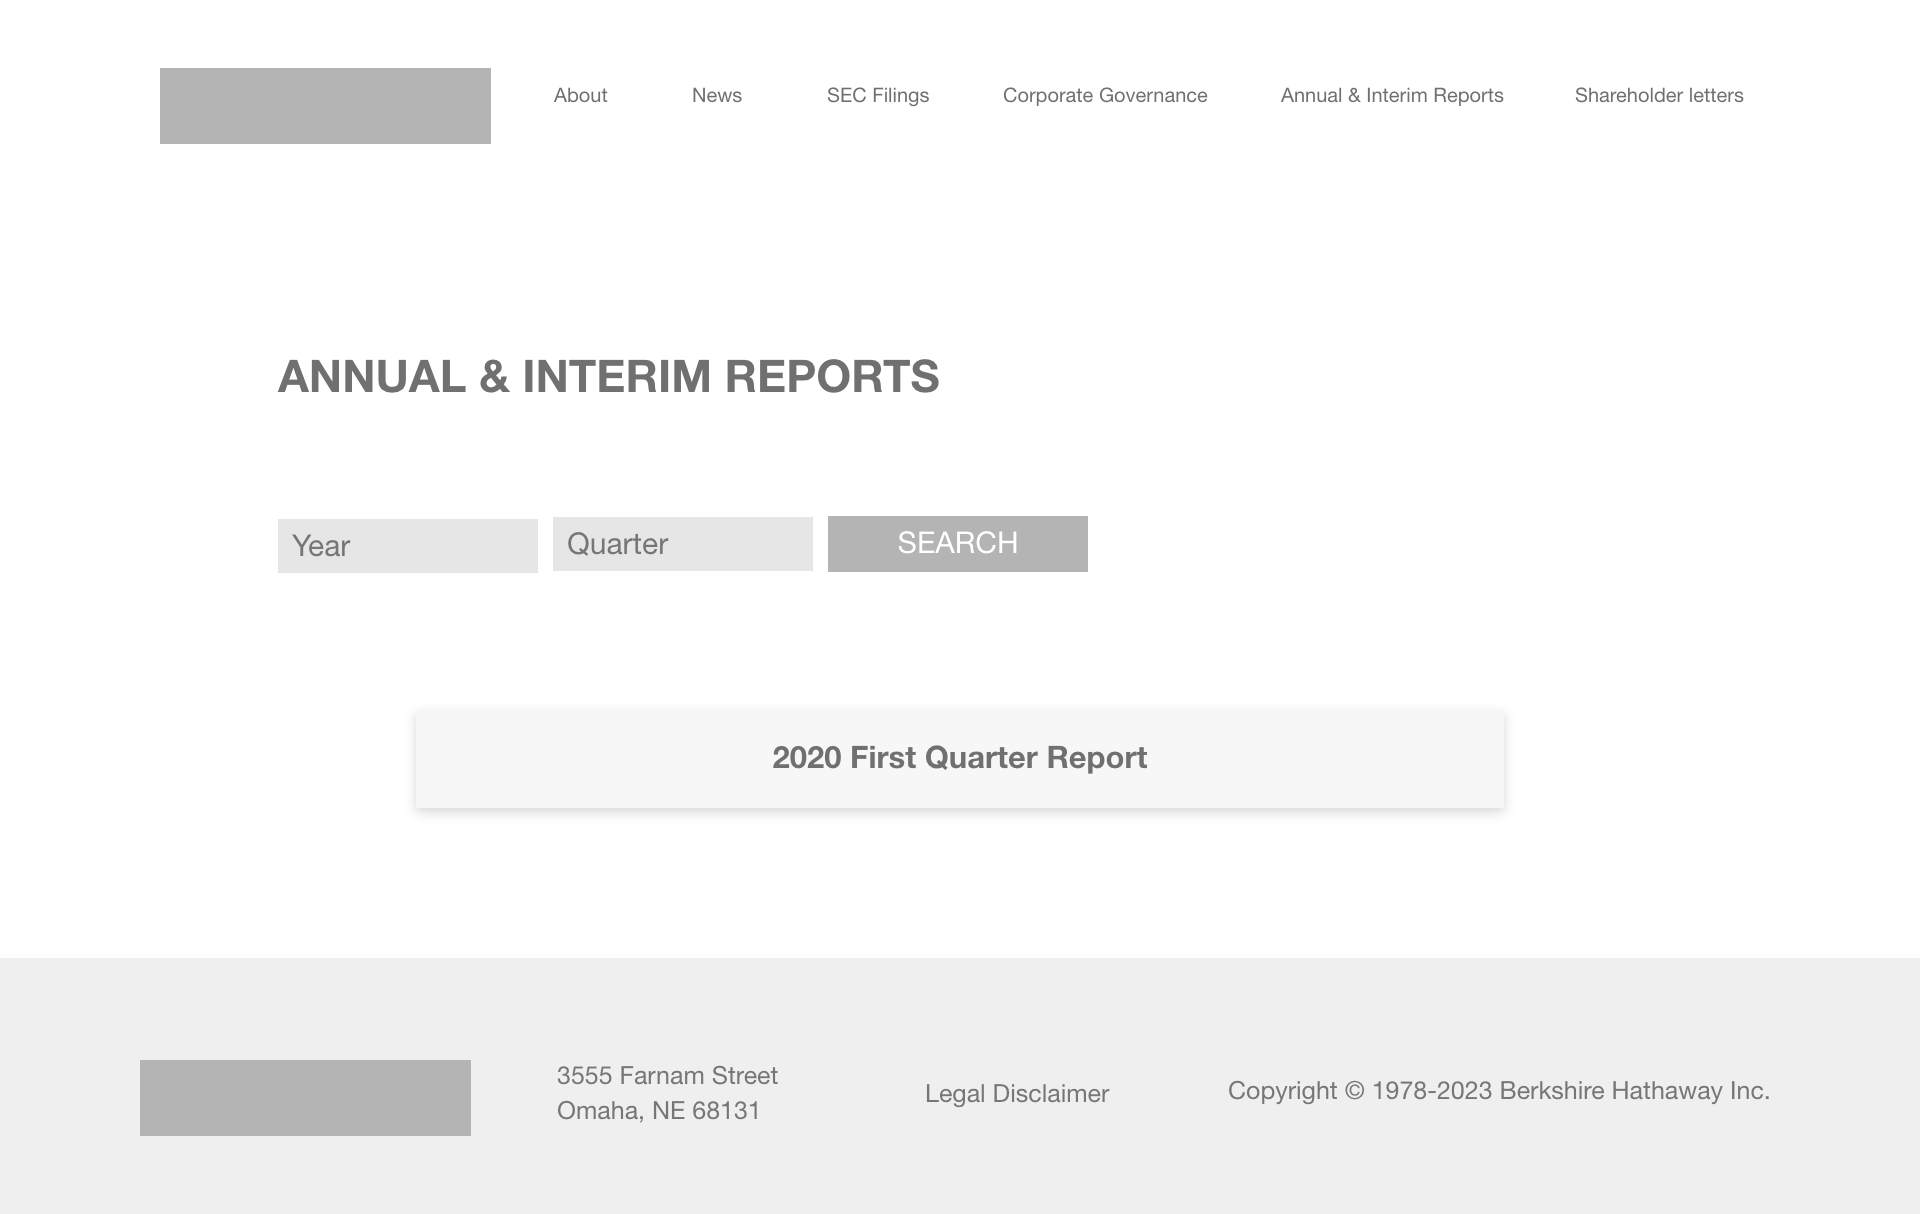Open the 2020 First Quarter Report
1920x1214 pixels.
coord(959,758)
